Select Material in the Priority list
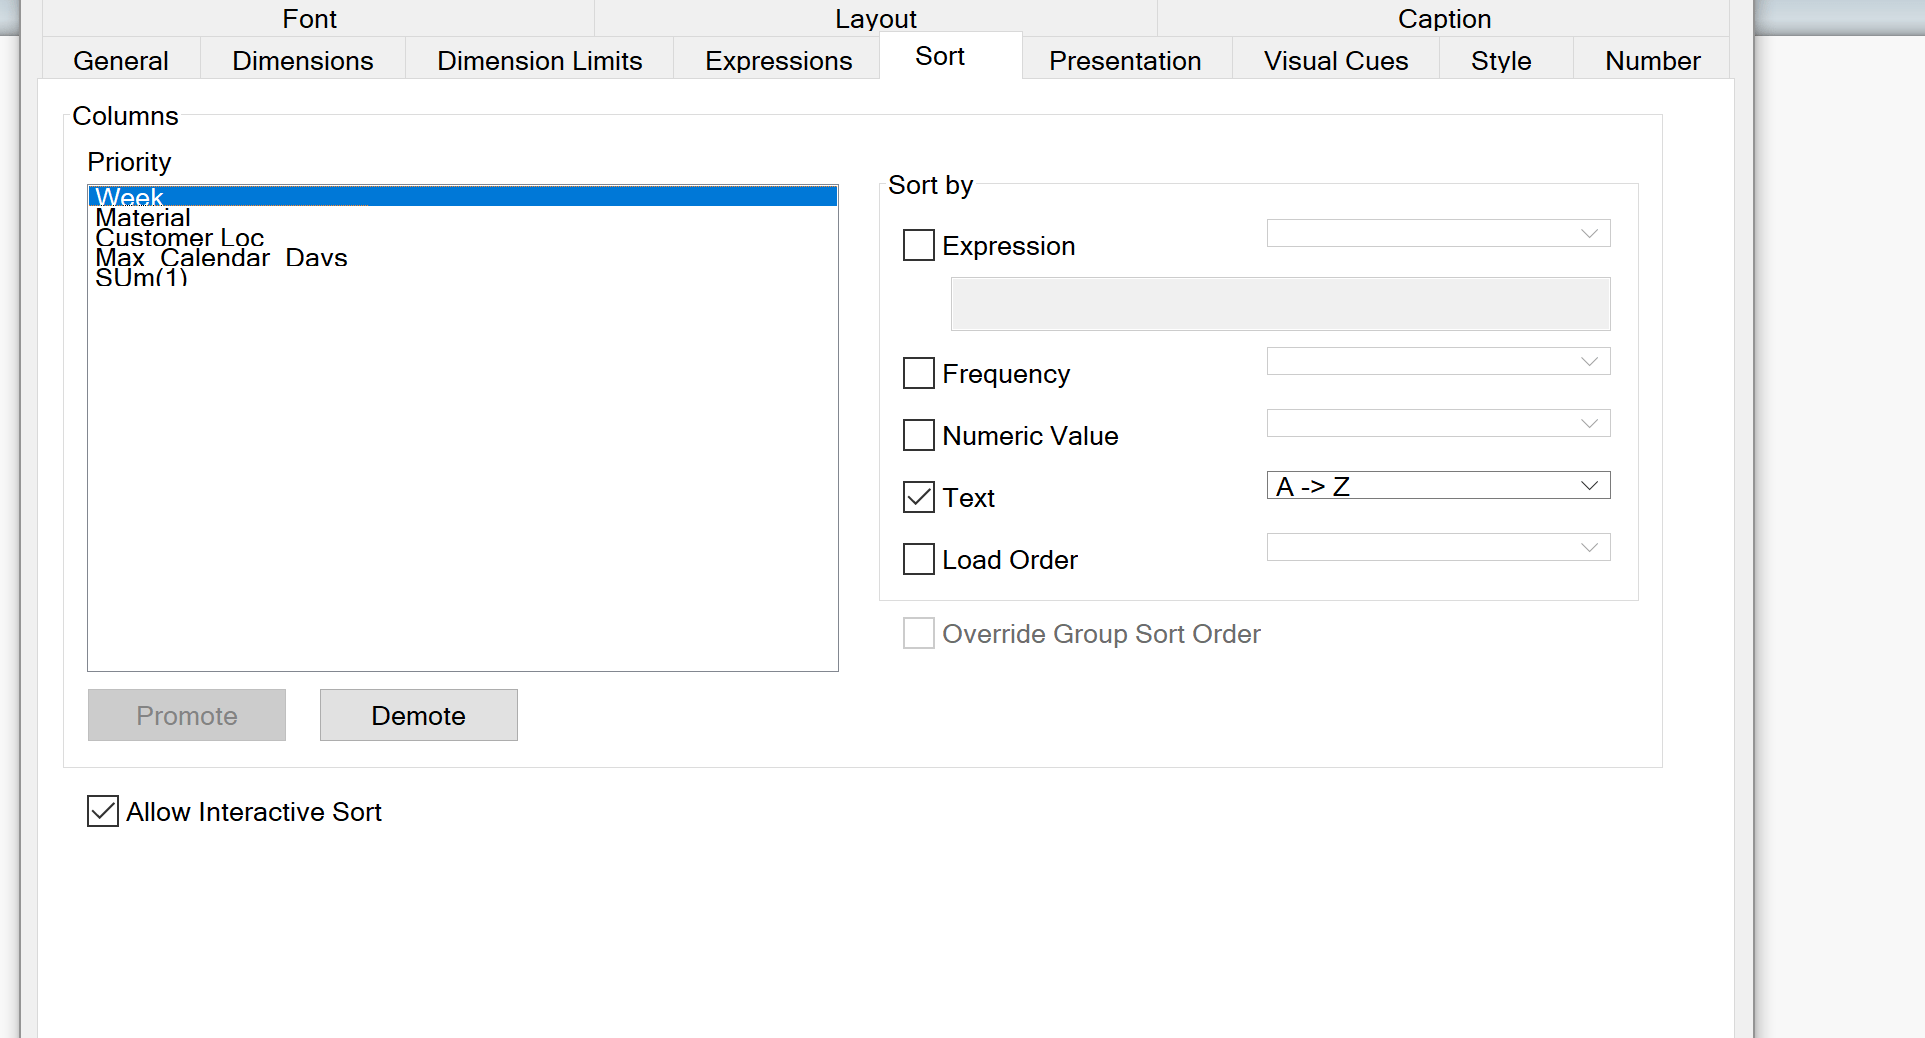 click(x=143, y=217)
